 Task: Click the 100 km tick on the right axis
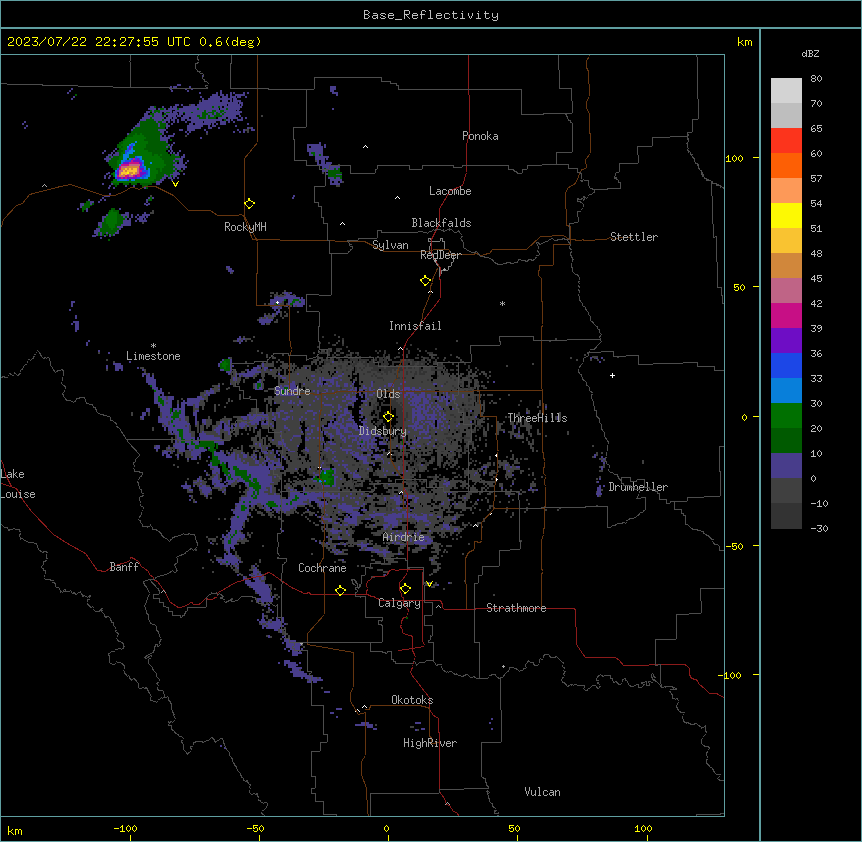[x=734, y=158]
